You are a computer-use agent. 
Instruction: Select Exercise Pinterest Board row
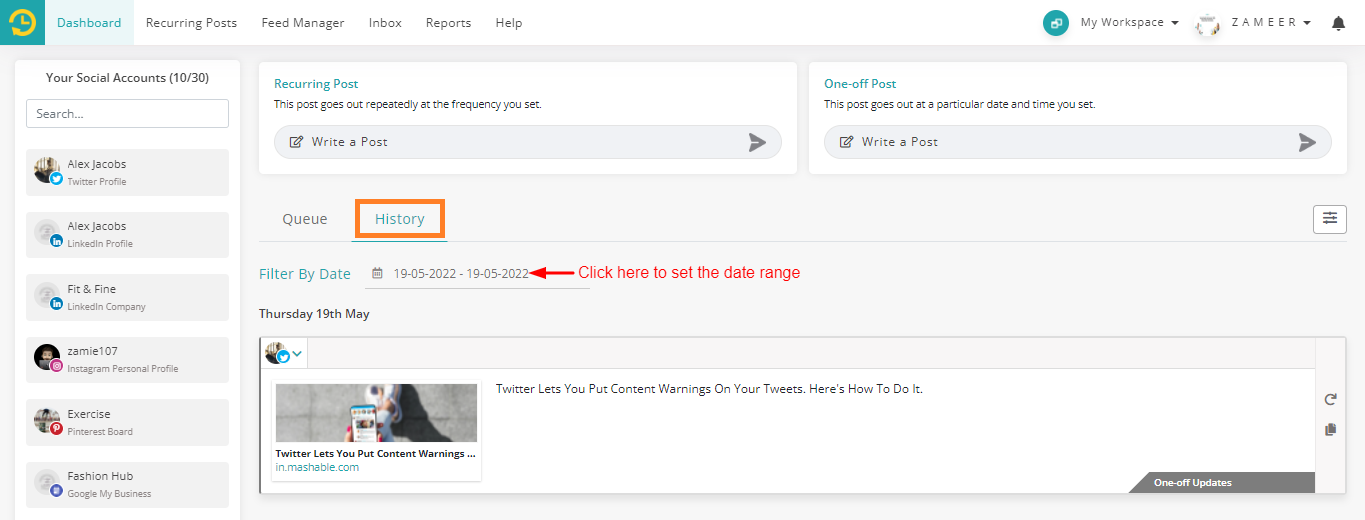pos(127,422)
